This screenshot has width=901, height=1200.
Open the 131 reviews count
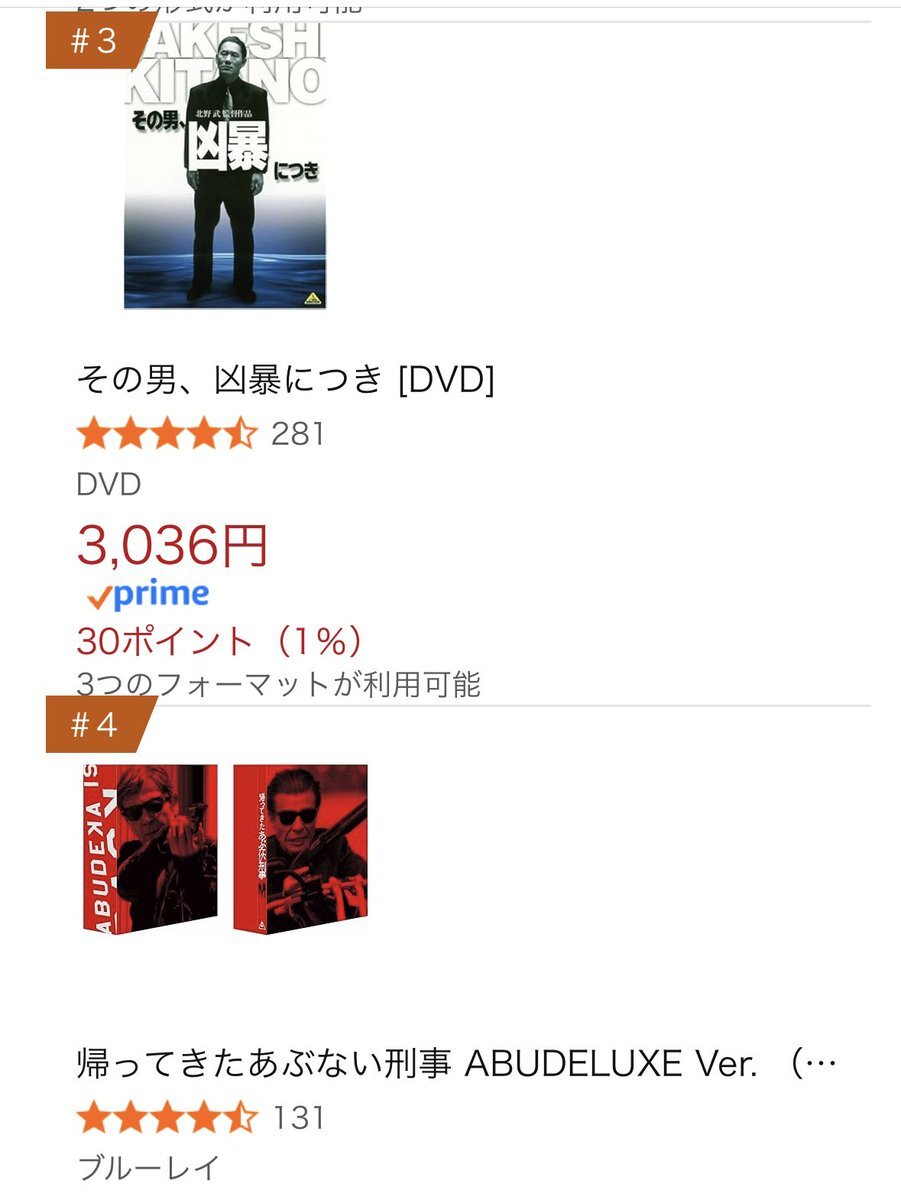[299, 1118]
